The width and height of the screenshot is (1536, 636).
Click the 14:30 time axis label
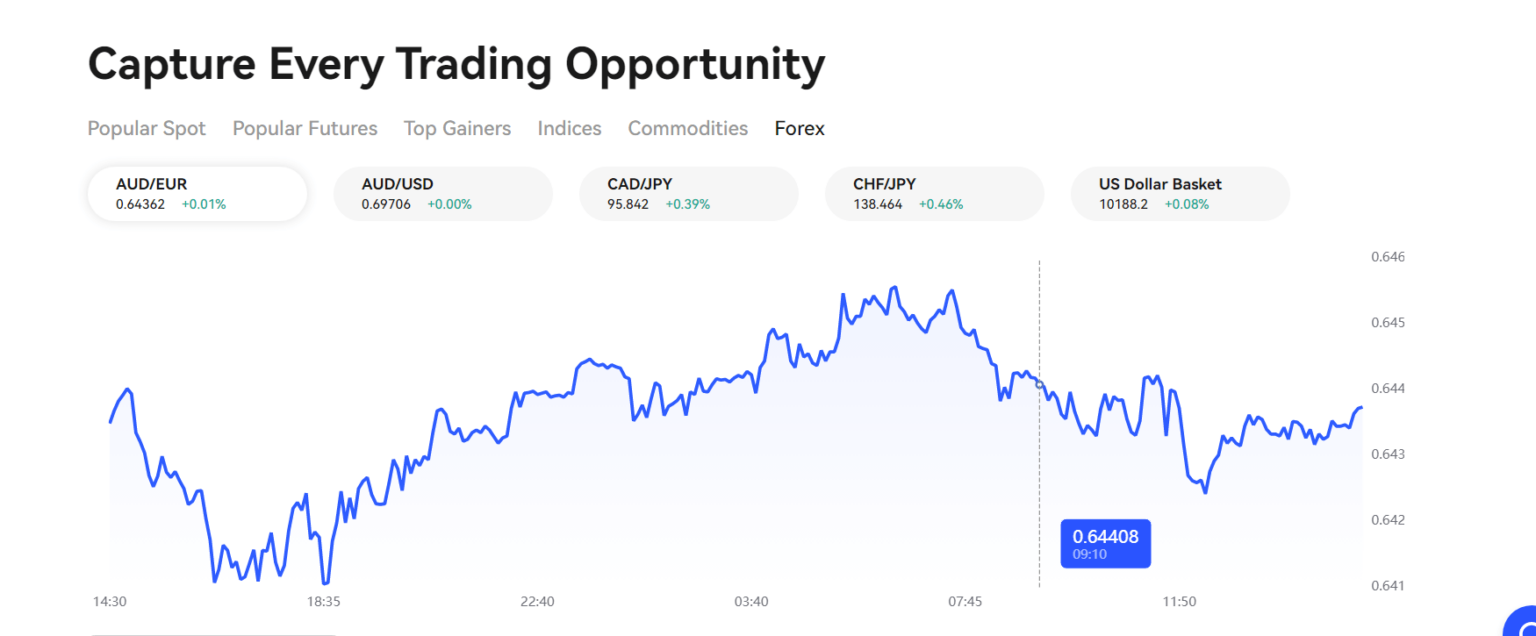click(110, 601)
